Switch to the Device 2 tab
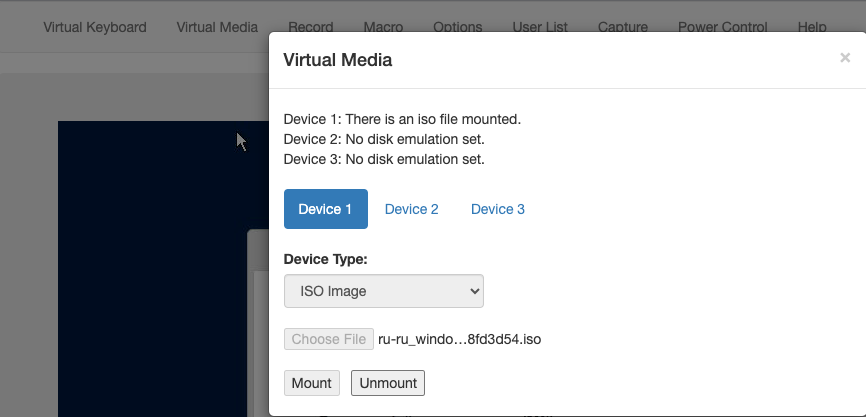 411,209
